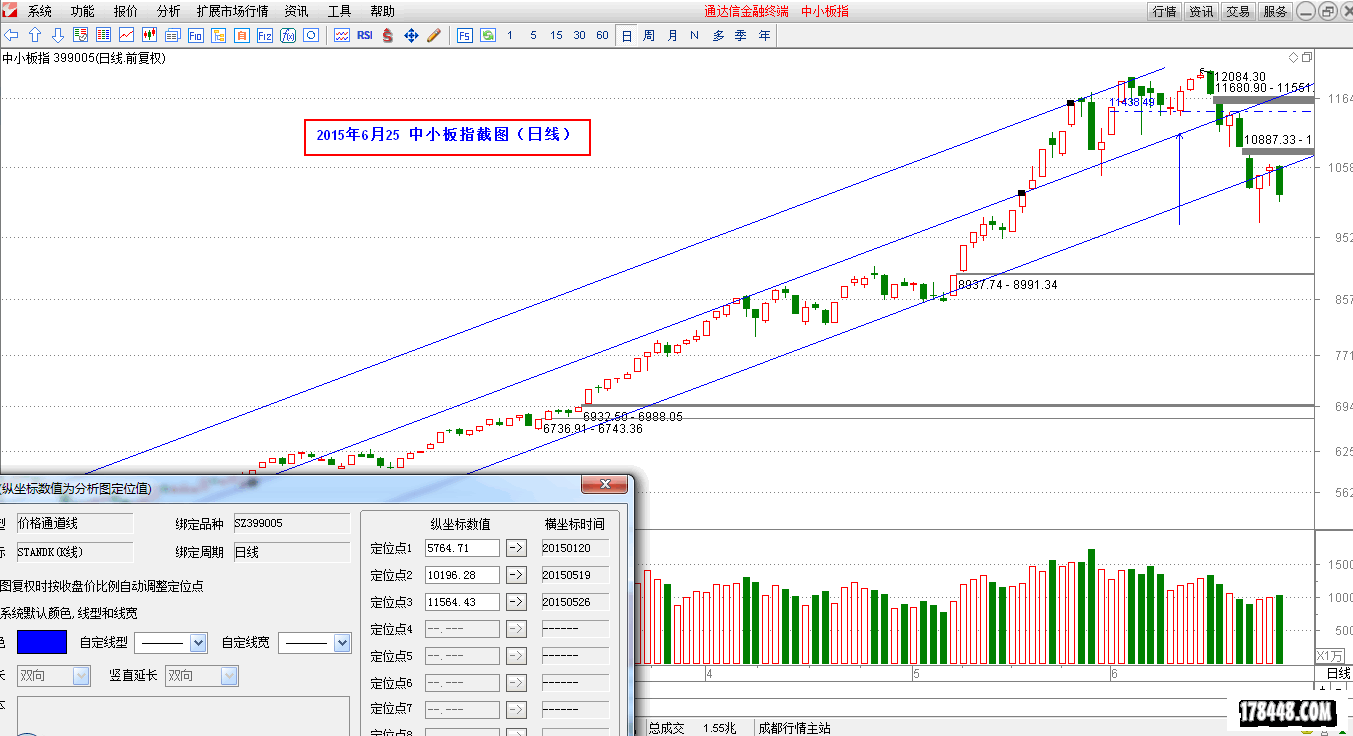Viewport: 1353px width, 736px height.
Task: Click the indicator wave chart icon
Action: (342, 35)
